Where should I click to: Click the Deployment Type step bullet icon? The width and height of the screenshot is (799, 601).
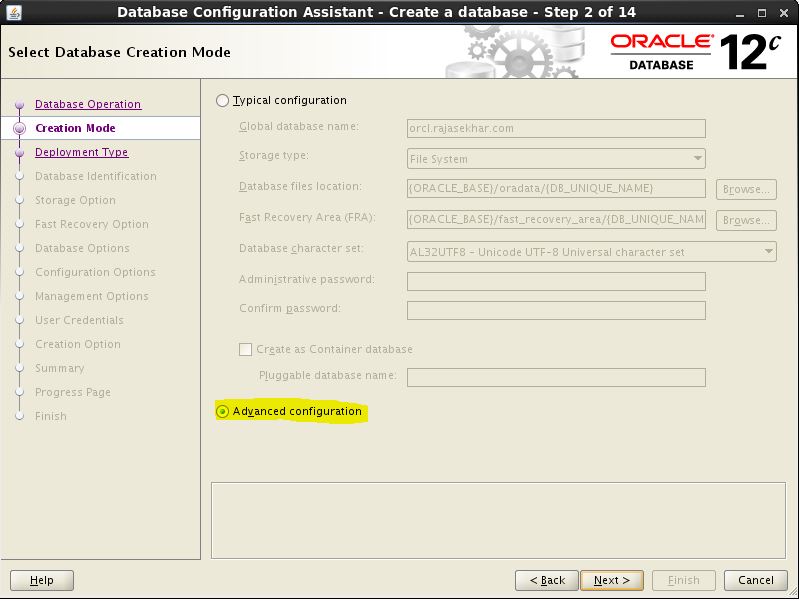(x=19, y=153)
